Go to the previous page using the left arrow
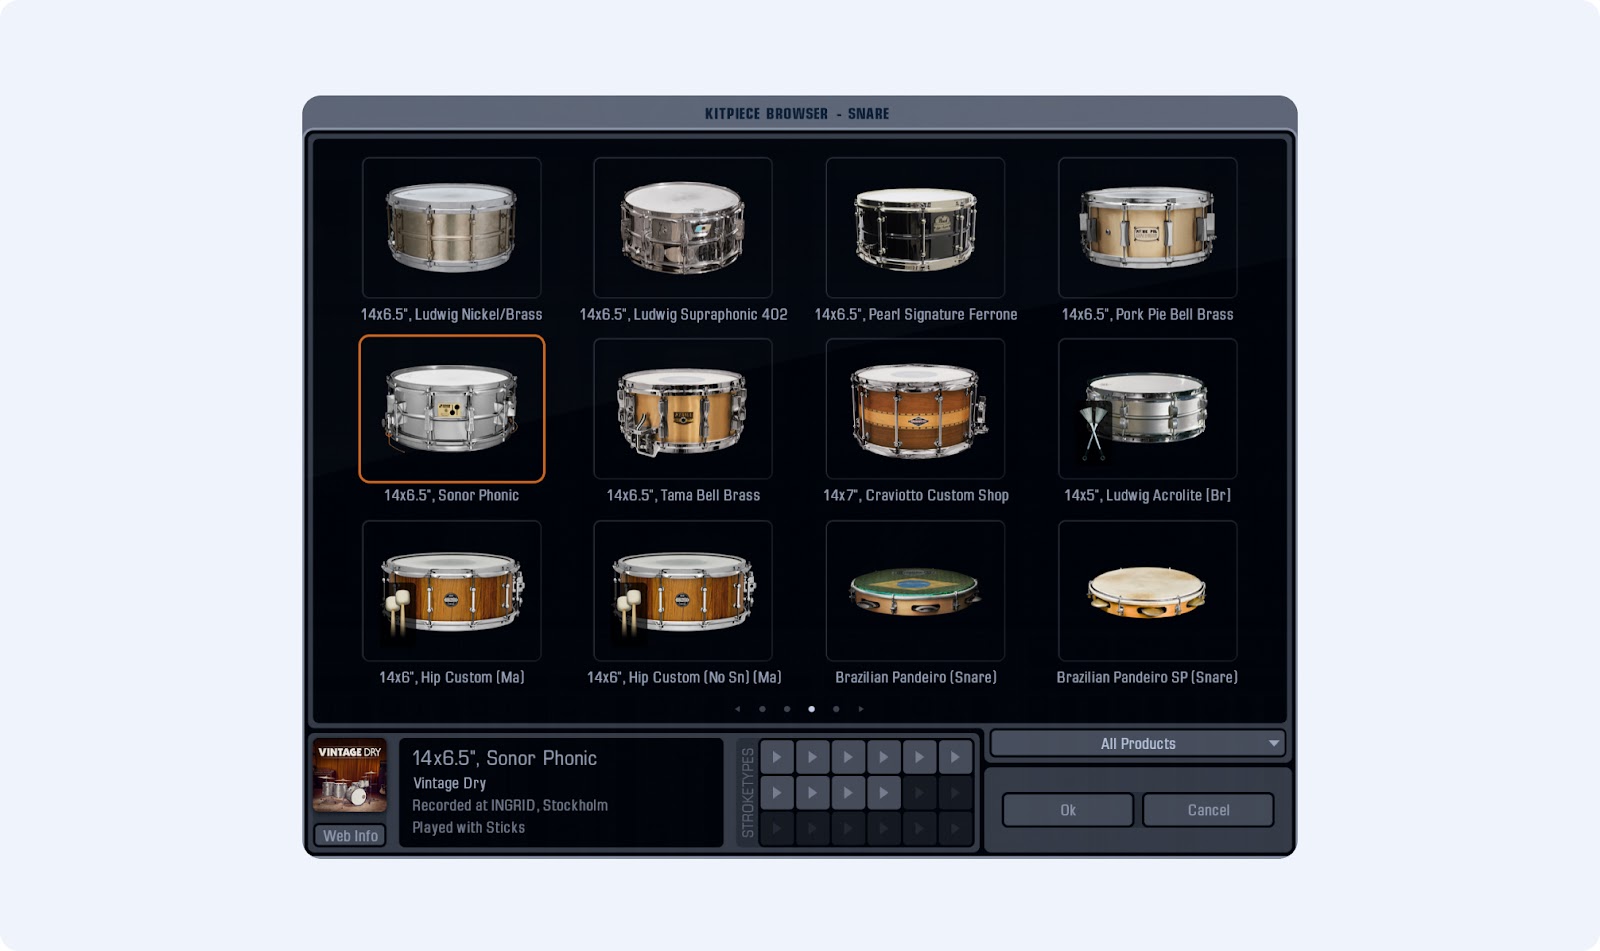The height and width of the screenshot is (951, 1600). point(737,709)
